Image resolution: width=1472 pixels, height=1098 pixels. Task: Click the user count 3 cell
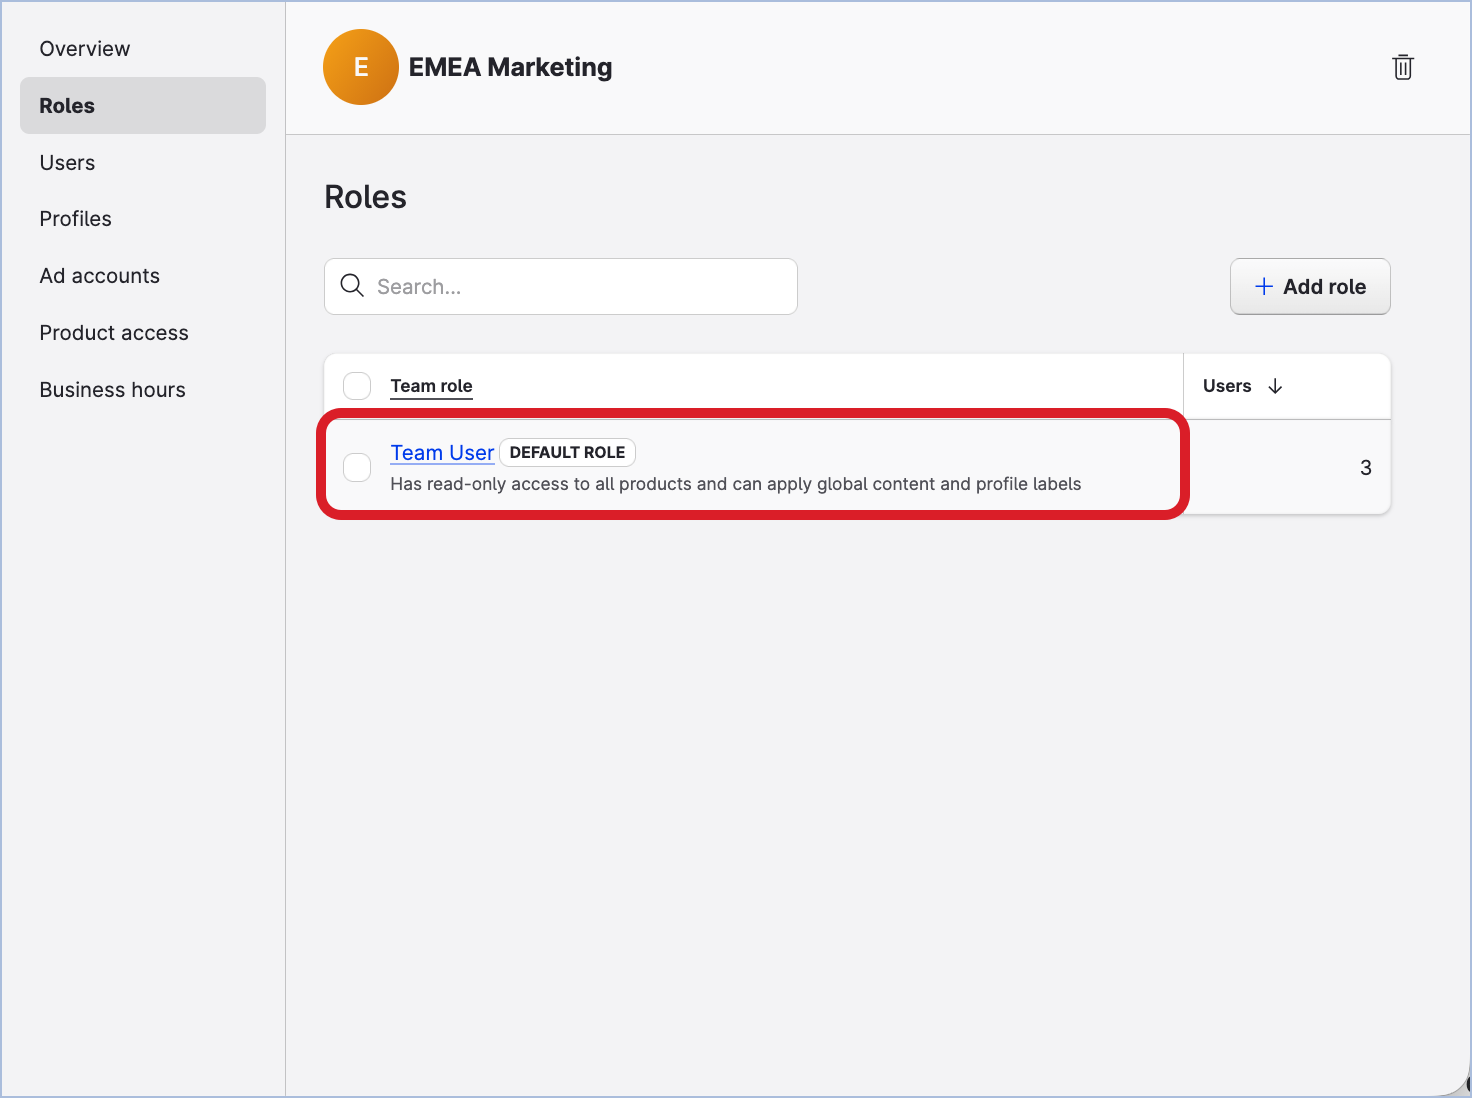pyautogui.click(x=1365, y=468)
